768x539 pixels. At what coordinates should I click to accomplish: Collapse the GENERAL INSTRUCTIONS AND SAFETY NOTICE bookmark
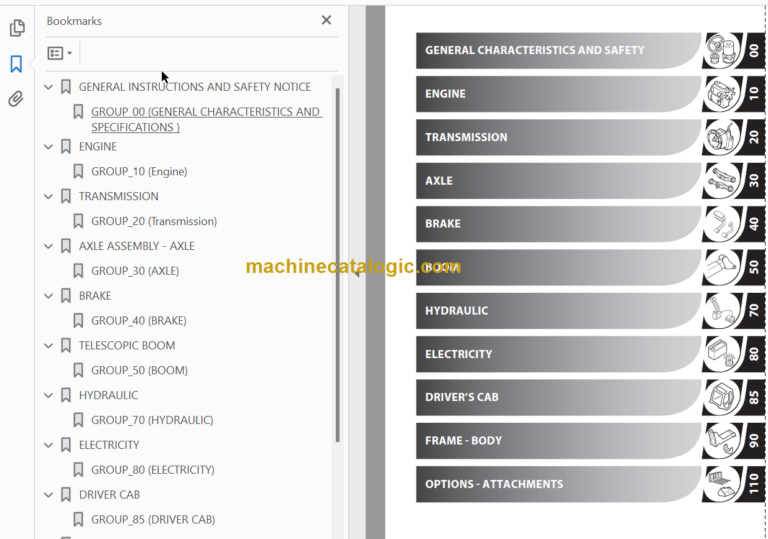[48, 87]
